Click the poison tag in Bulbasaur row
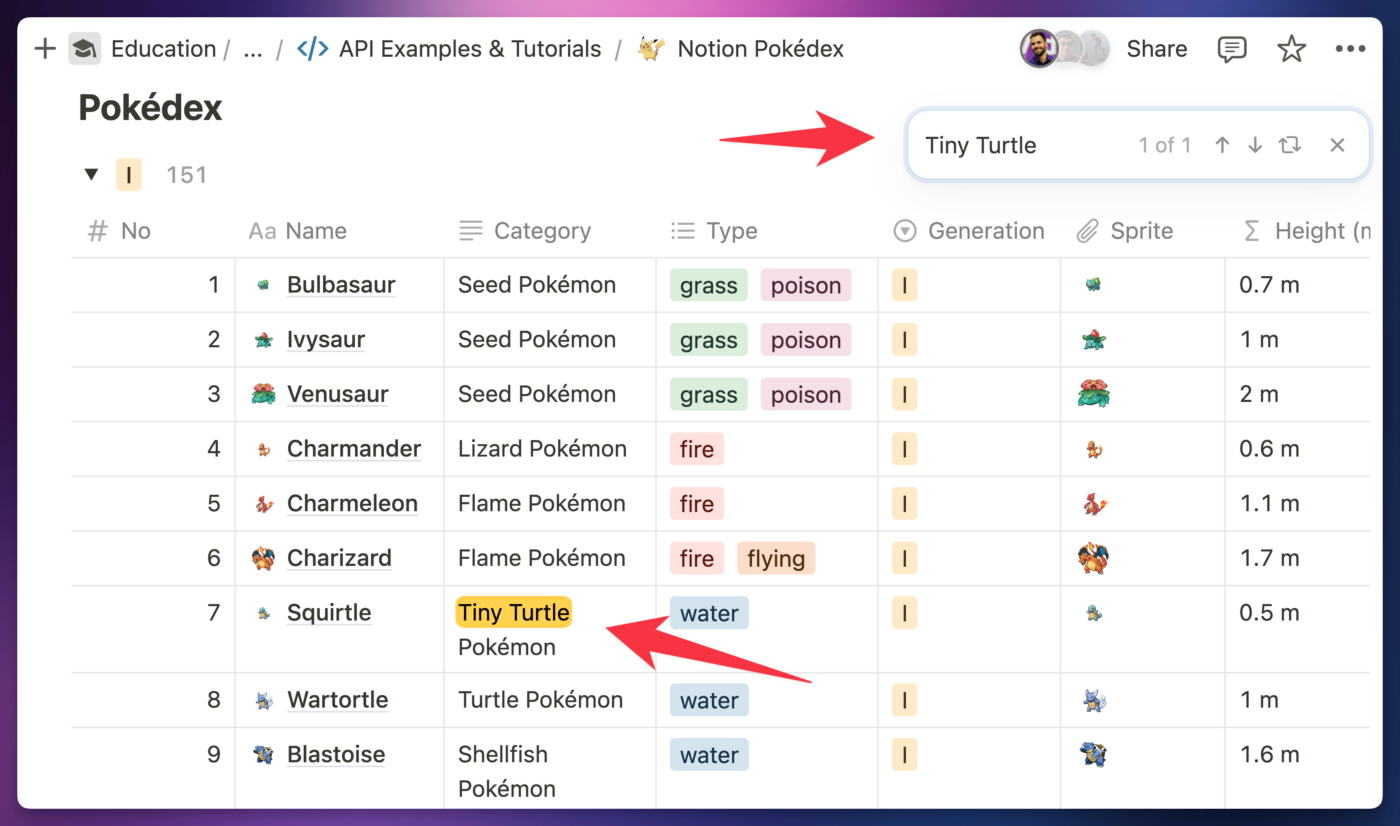The width and height of the screenshot is (1400, 826). [806, 285]
